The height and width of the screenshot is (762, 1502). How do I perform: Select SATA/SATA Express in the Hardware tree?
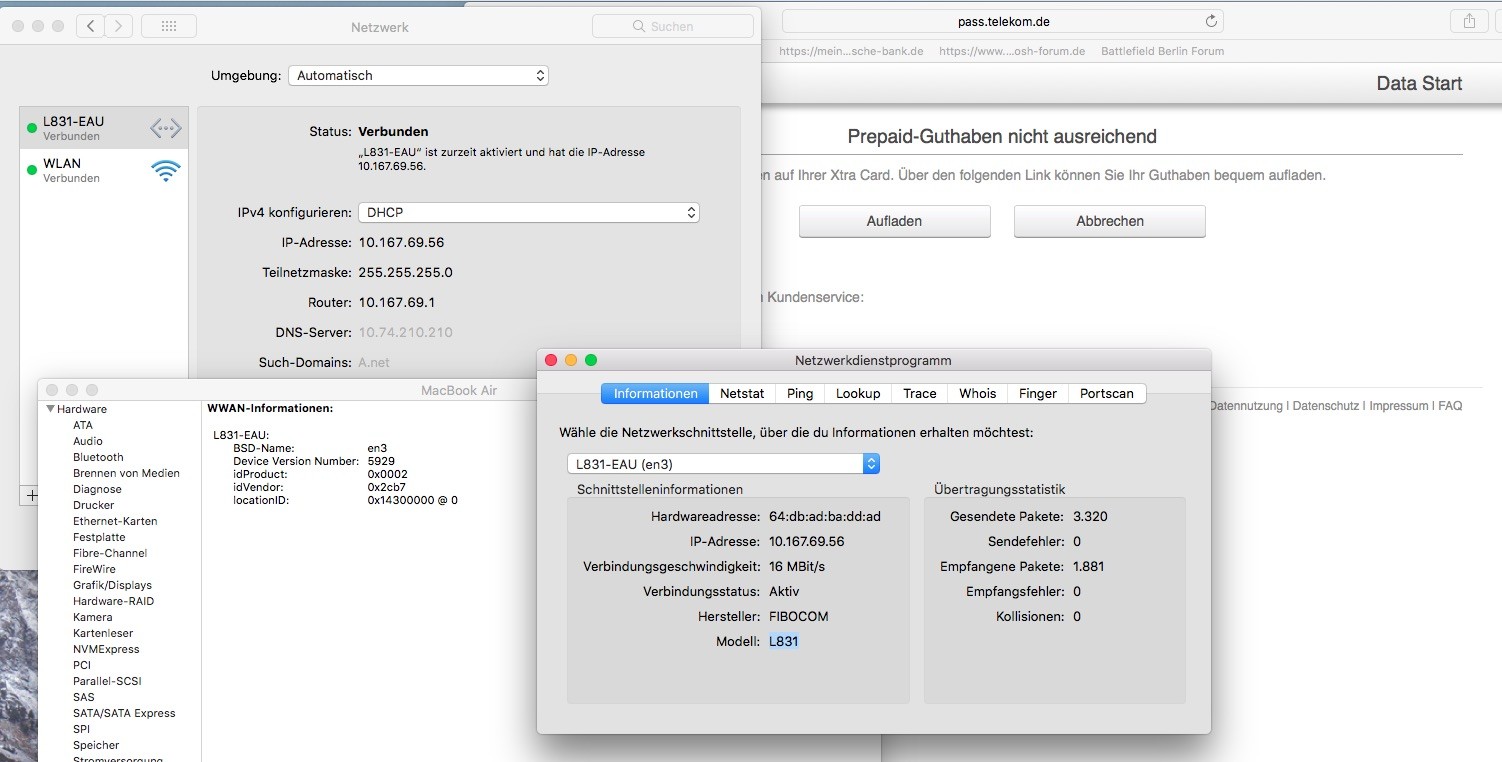coord(124,713)
